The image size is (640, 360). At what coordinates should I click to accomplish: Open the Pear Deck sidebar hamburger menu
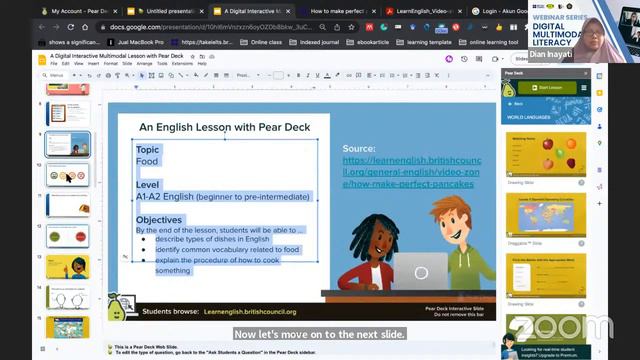click(584, 88)
